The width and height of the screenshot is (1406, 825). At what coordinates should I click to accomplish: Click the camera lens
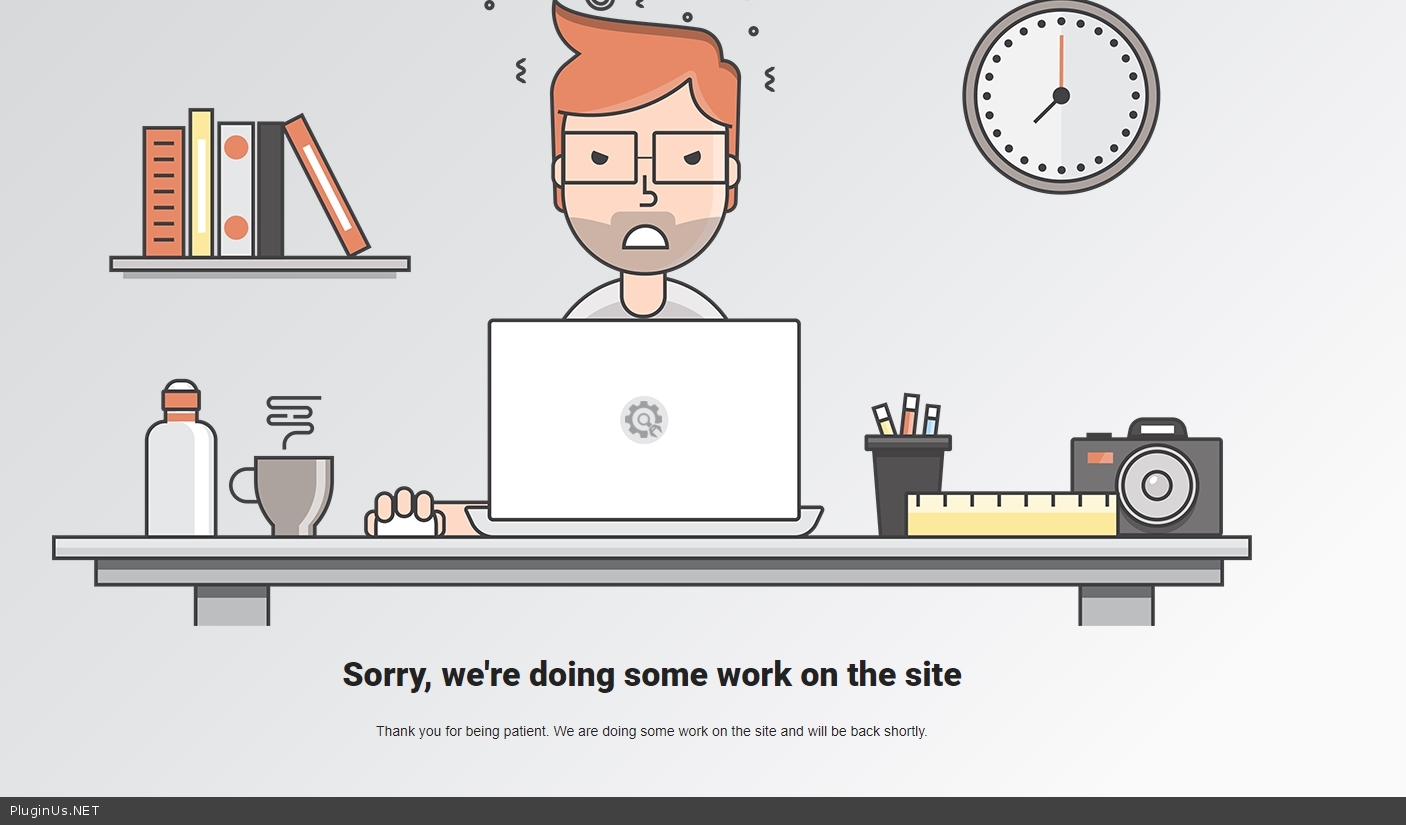point(1157,486)
